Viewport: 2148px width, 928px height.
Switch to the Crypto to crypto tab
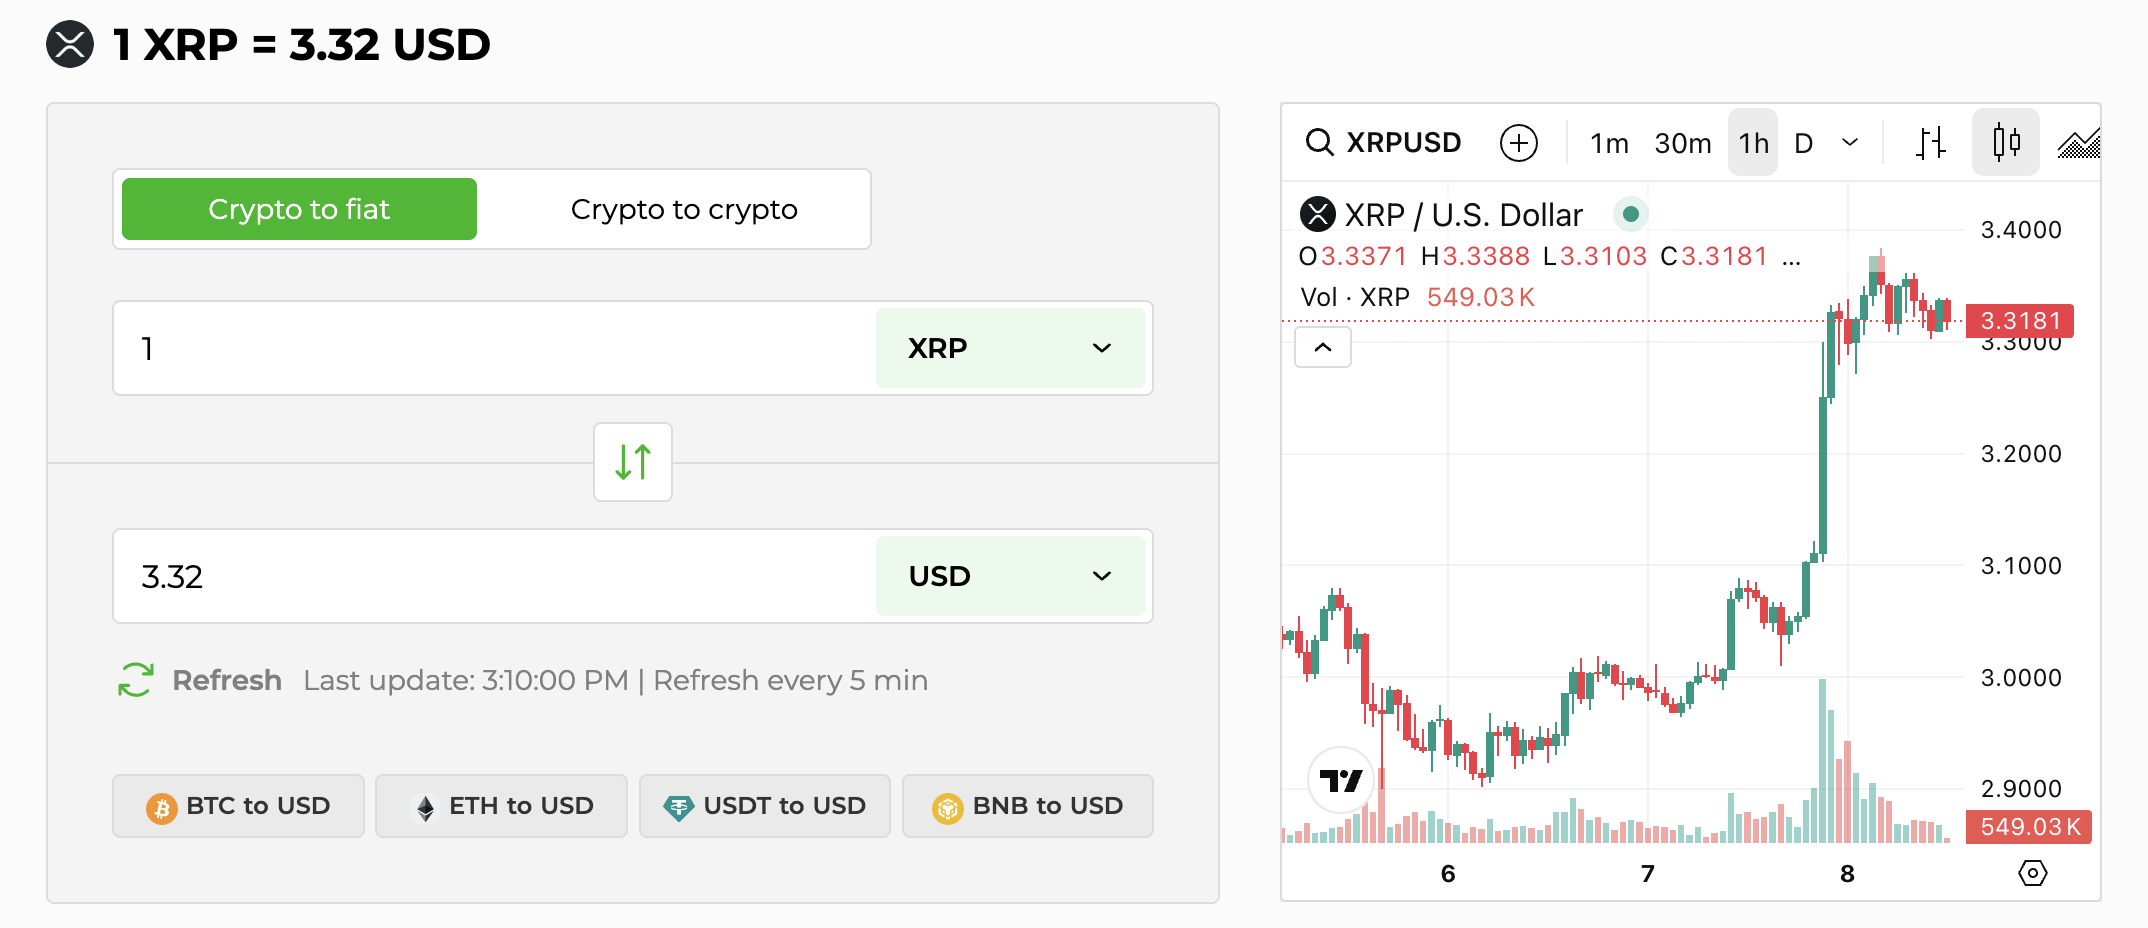tap(683, 208)
